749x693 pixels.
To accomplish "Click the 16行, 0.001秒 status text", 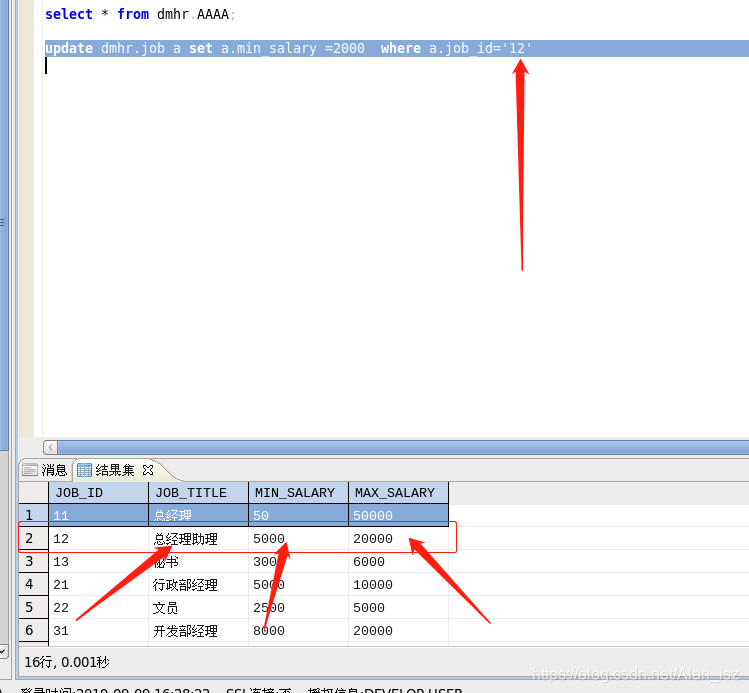I will pos(67,662).
